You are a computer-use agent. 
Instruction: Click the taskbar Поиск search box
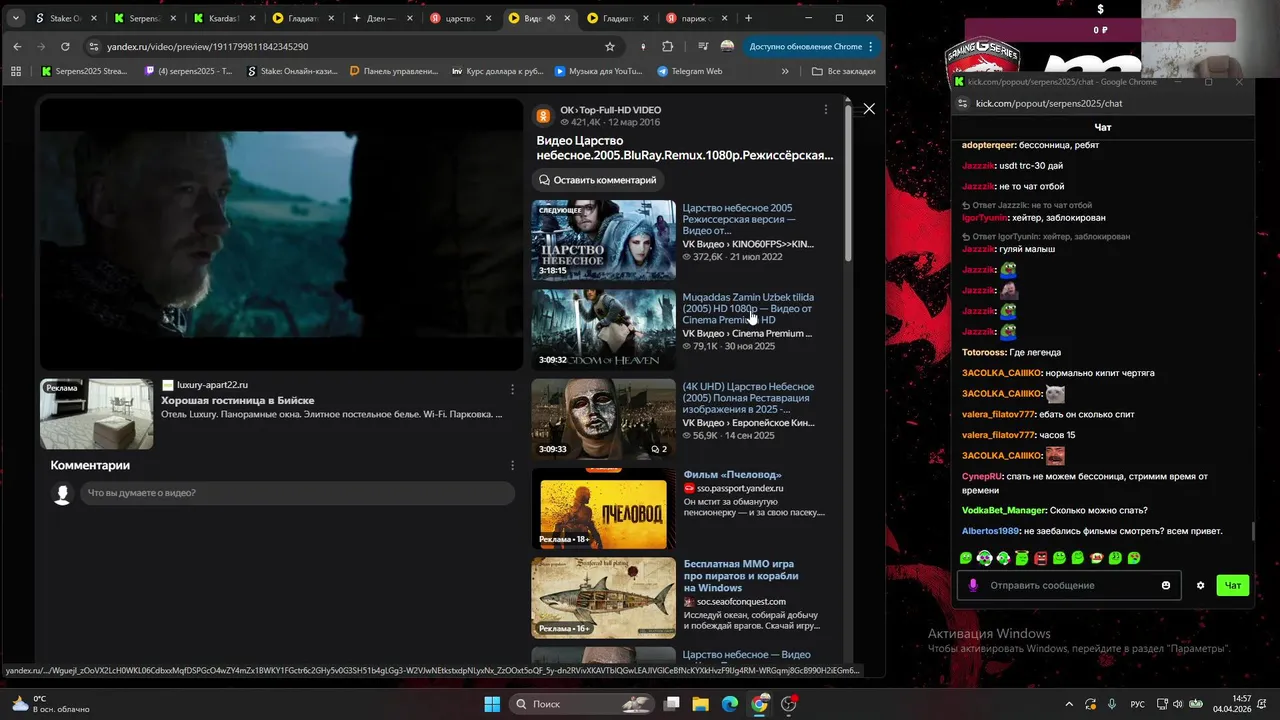pos(582,704)
